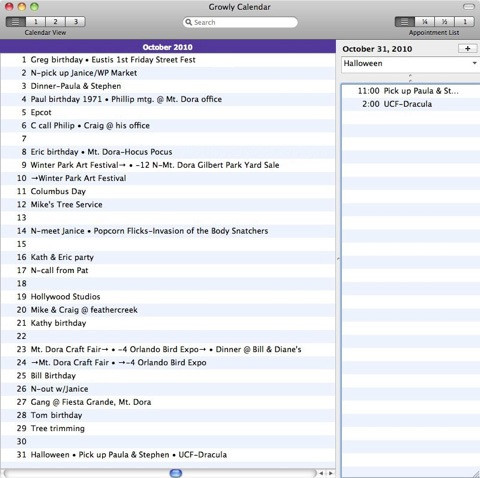Select the 1-month Calendar View button
The width and height of the screenshot is (480, 478).
[36, 22]
